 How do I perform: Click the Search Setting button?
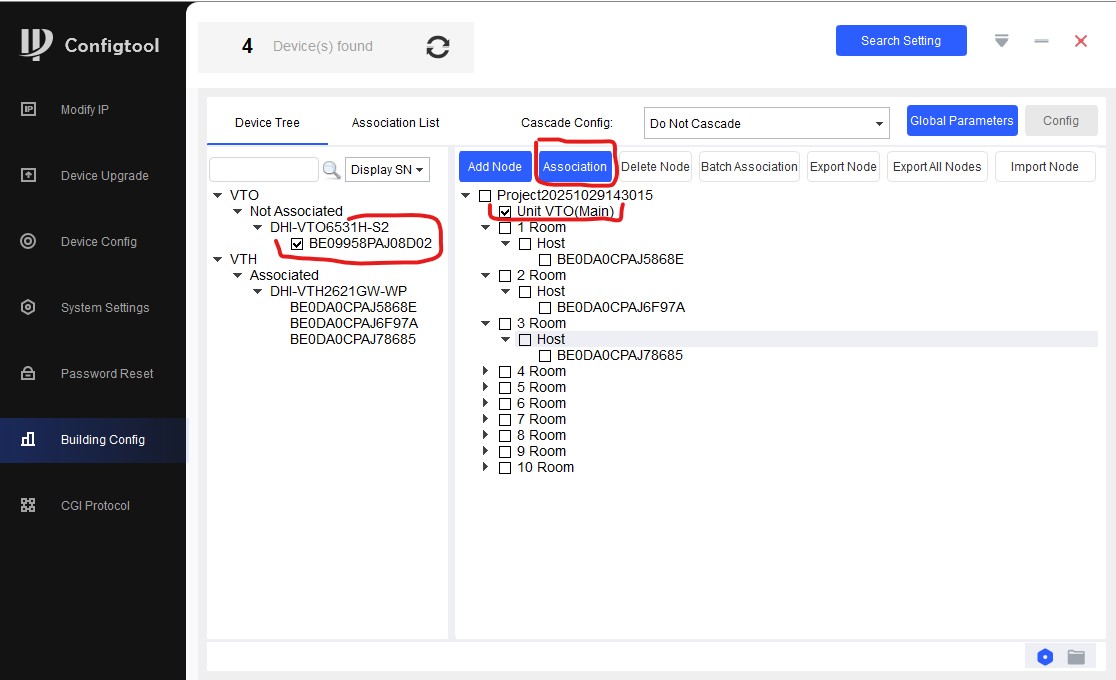[900, 41]
